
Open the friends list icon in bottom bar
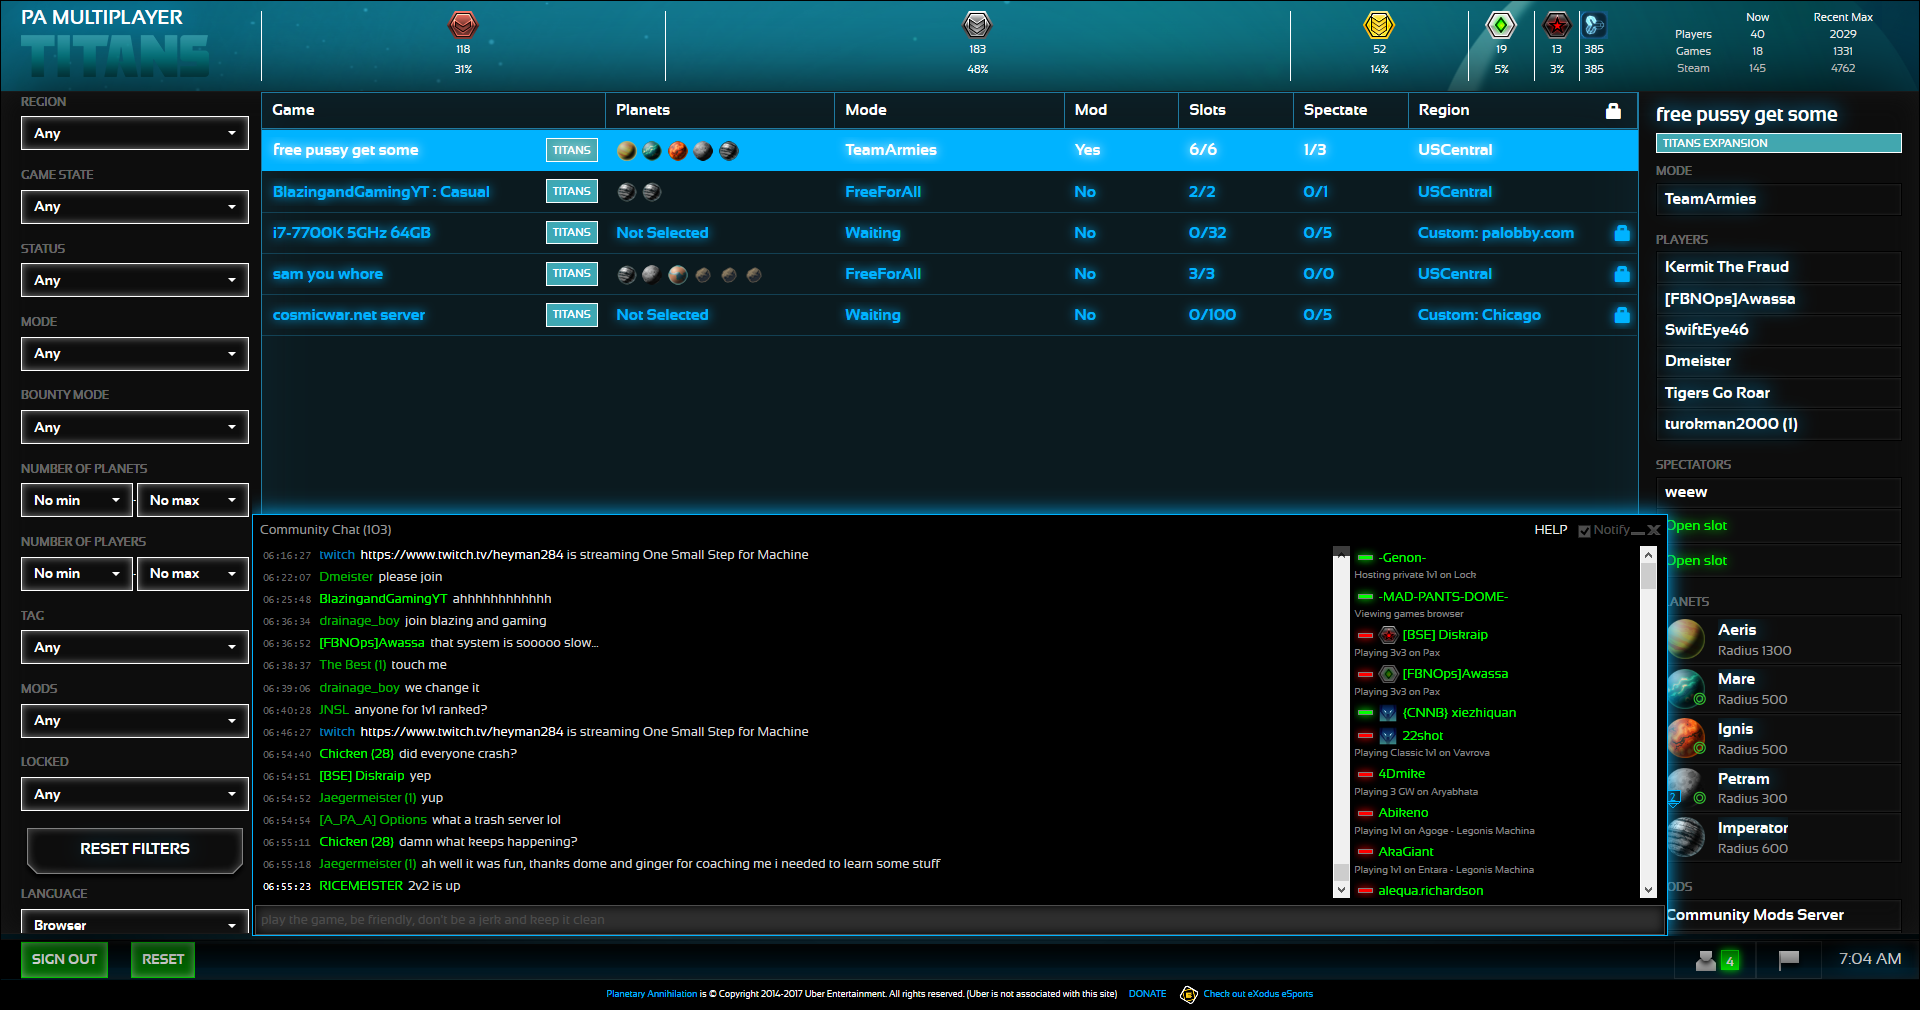coord(1707,960)
